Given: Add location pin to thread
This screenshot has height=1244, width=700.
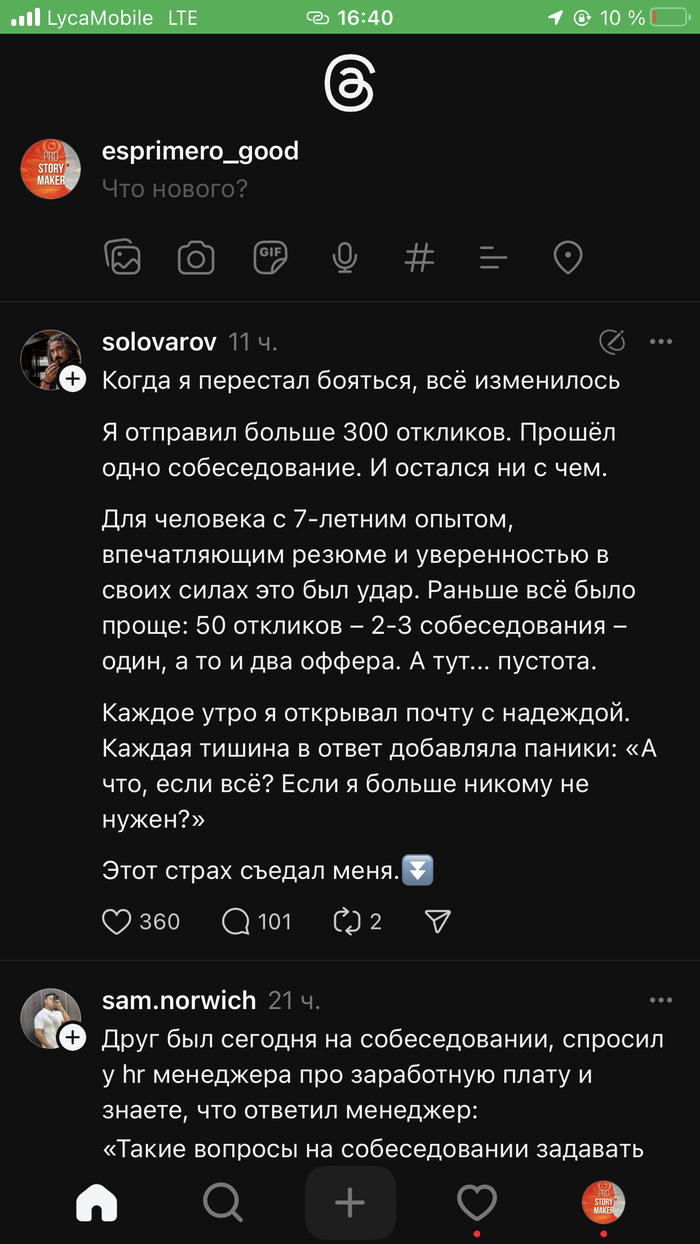Looking at the screenshot, I should pos(568,258).
